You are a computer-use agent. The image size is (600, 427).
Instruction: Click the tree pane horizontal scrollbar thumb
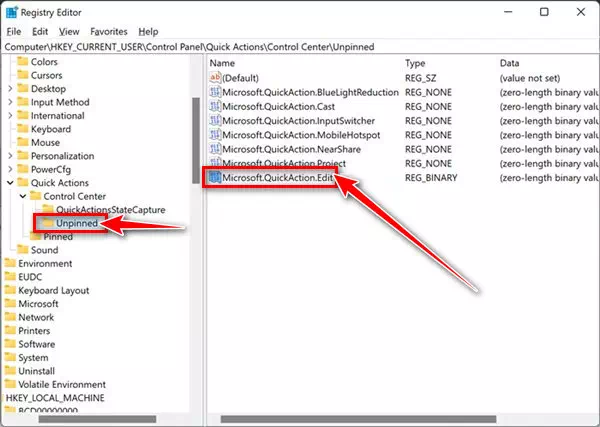(97, 419)
